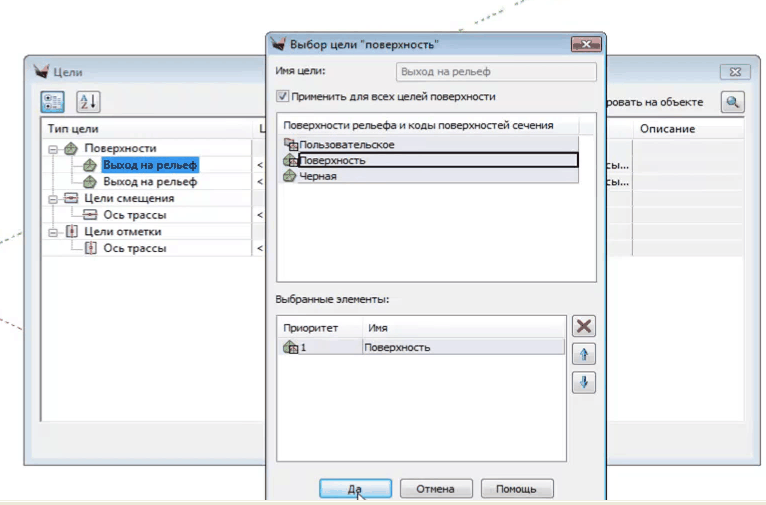Select the highlighted Выход на рельеф item
This screenshot has width=766, height=505.
[150, 165]
